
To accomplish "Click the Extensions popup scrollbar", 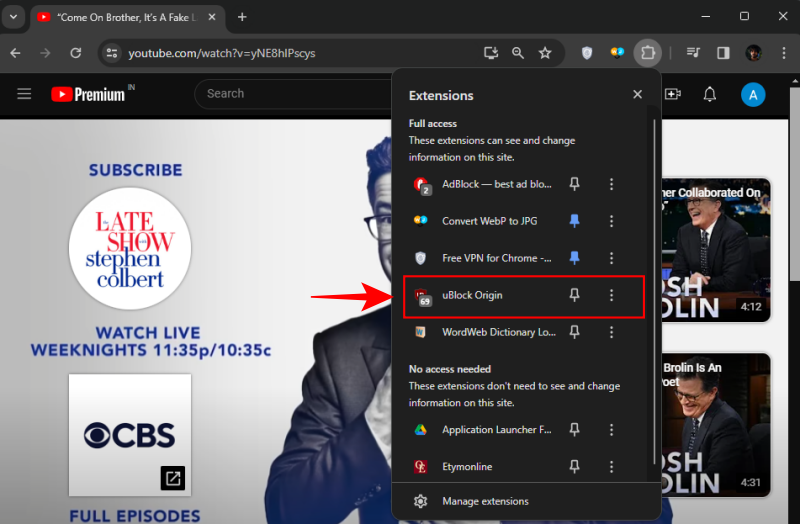I will [654, 291].
